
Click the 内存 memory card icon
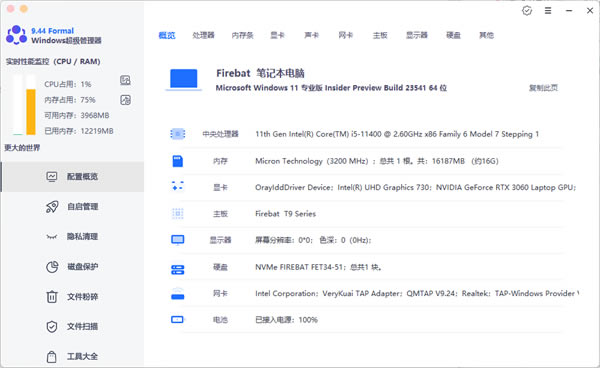pyautogui.click(x=178, y=161)
